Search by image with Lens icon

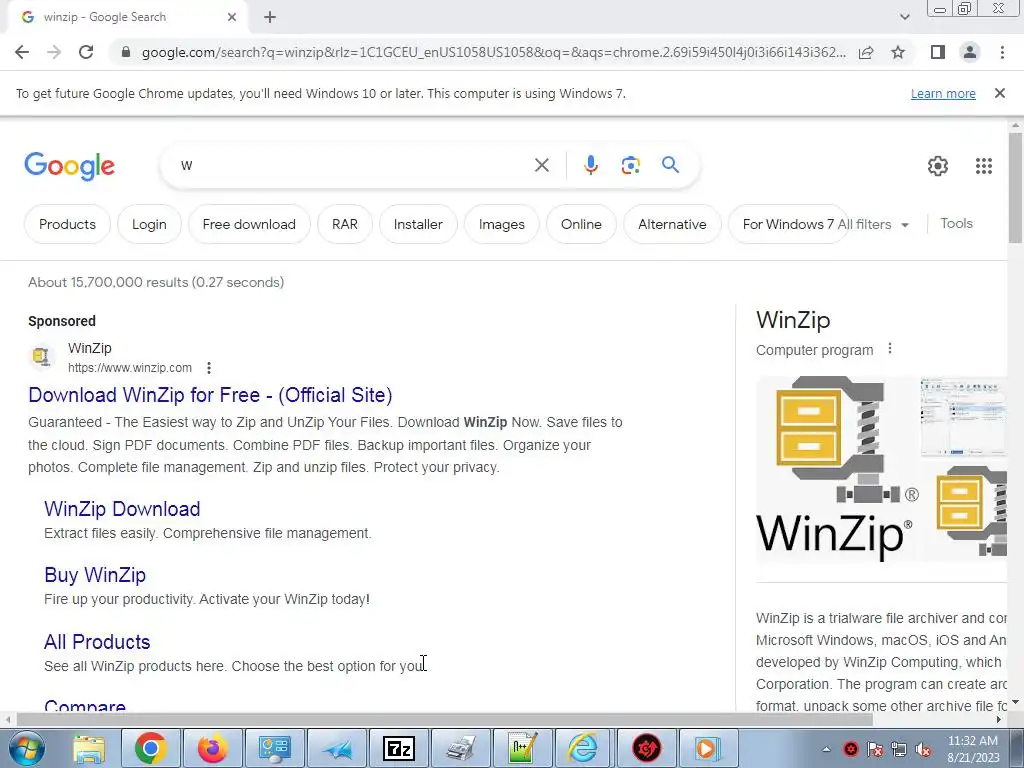pyautogui.click(x=630, y=165)
